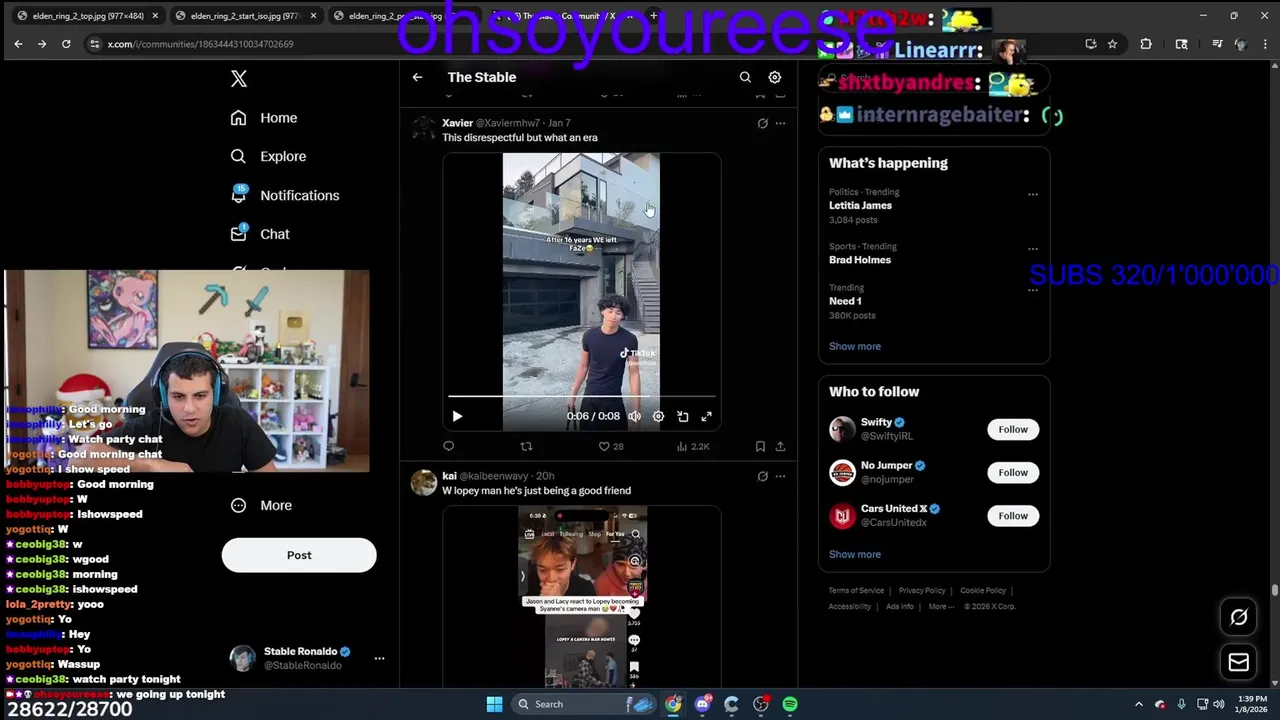Show hidden system tray icons
This screenshot has height=720, width=1280.
(1138, 704)
